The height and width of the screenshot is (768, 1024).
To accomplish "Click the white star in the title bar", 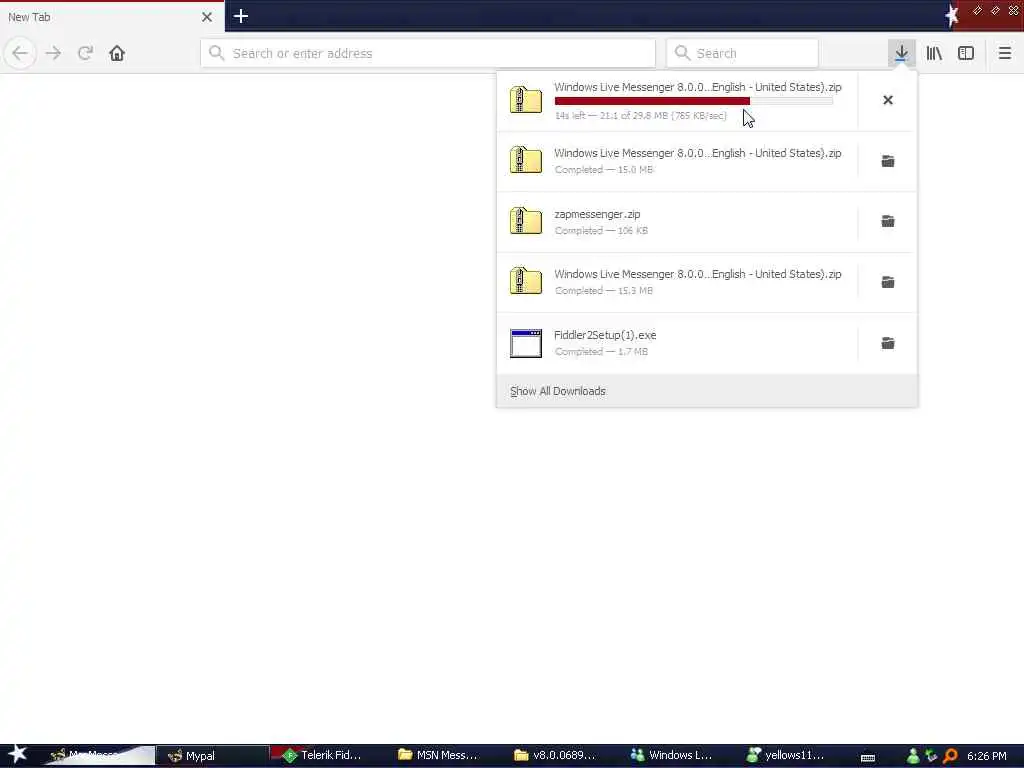I will [x=952, y=15].
